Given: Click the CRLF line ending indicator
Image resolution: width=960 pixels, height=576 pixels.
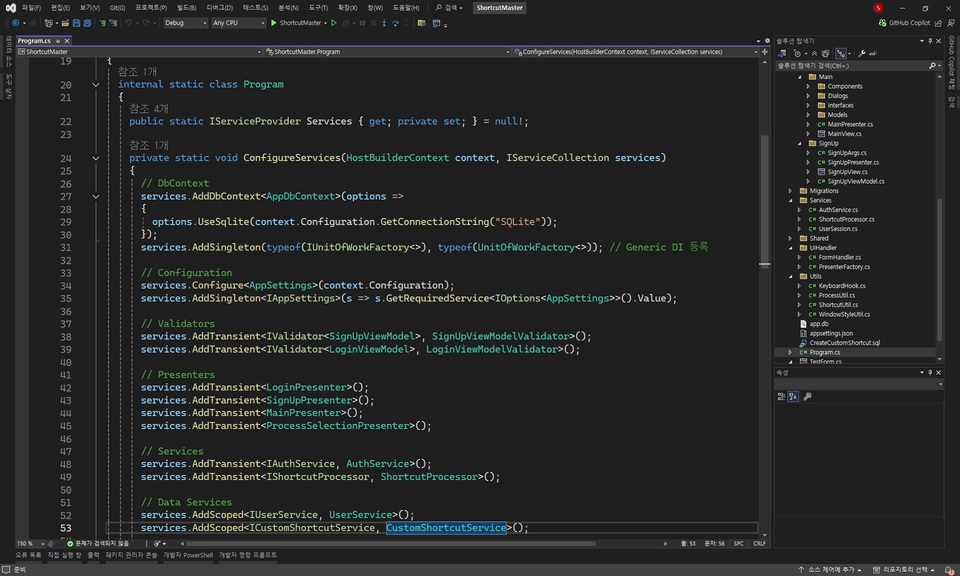Looking at the screenshot, I should [x=759, y=544].
